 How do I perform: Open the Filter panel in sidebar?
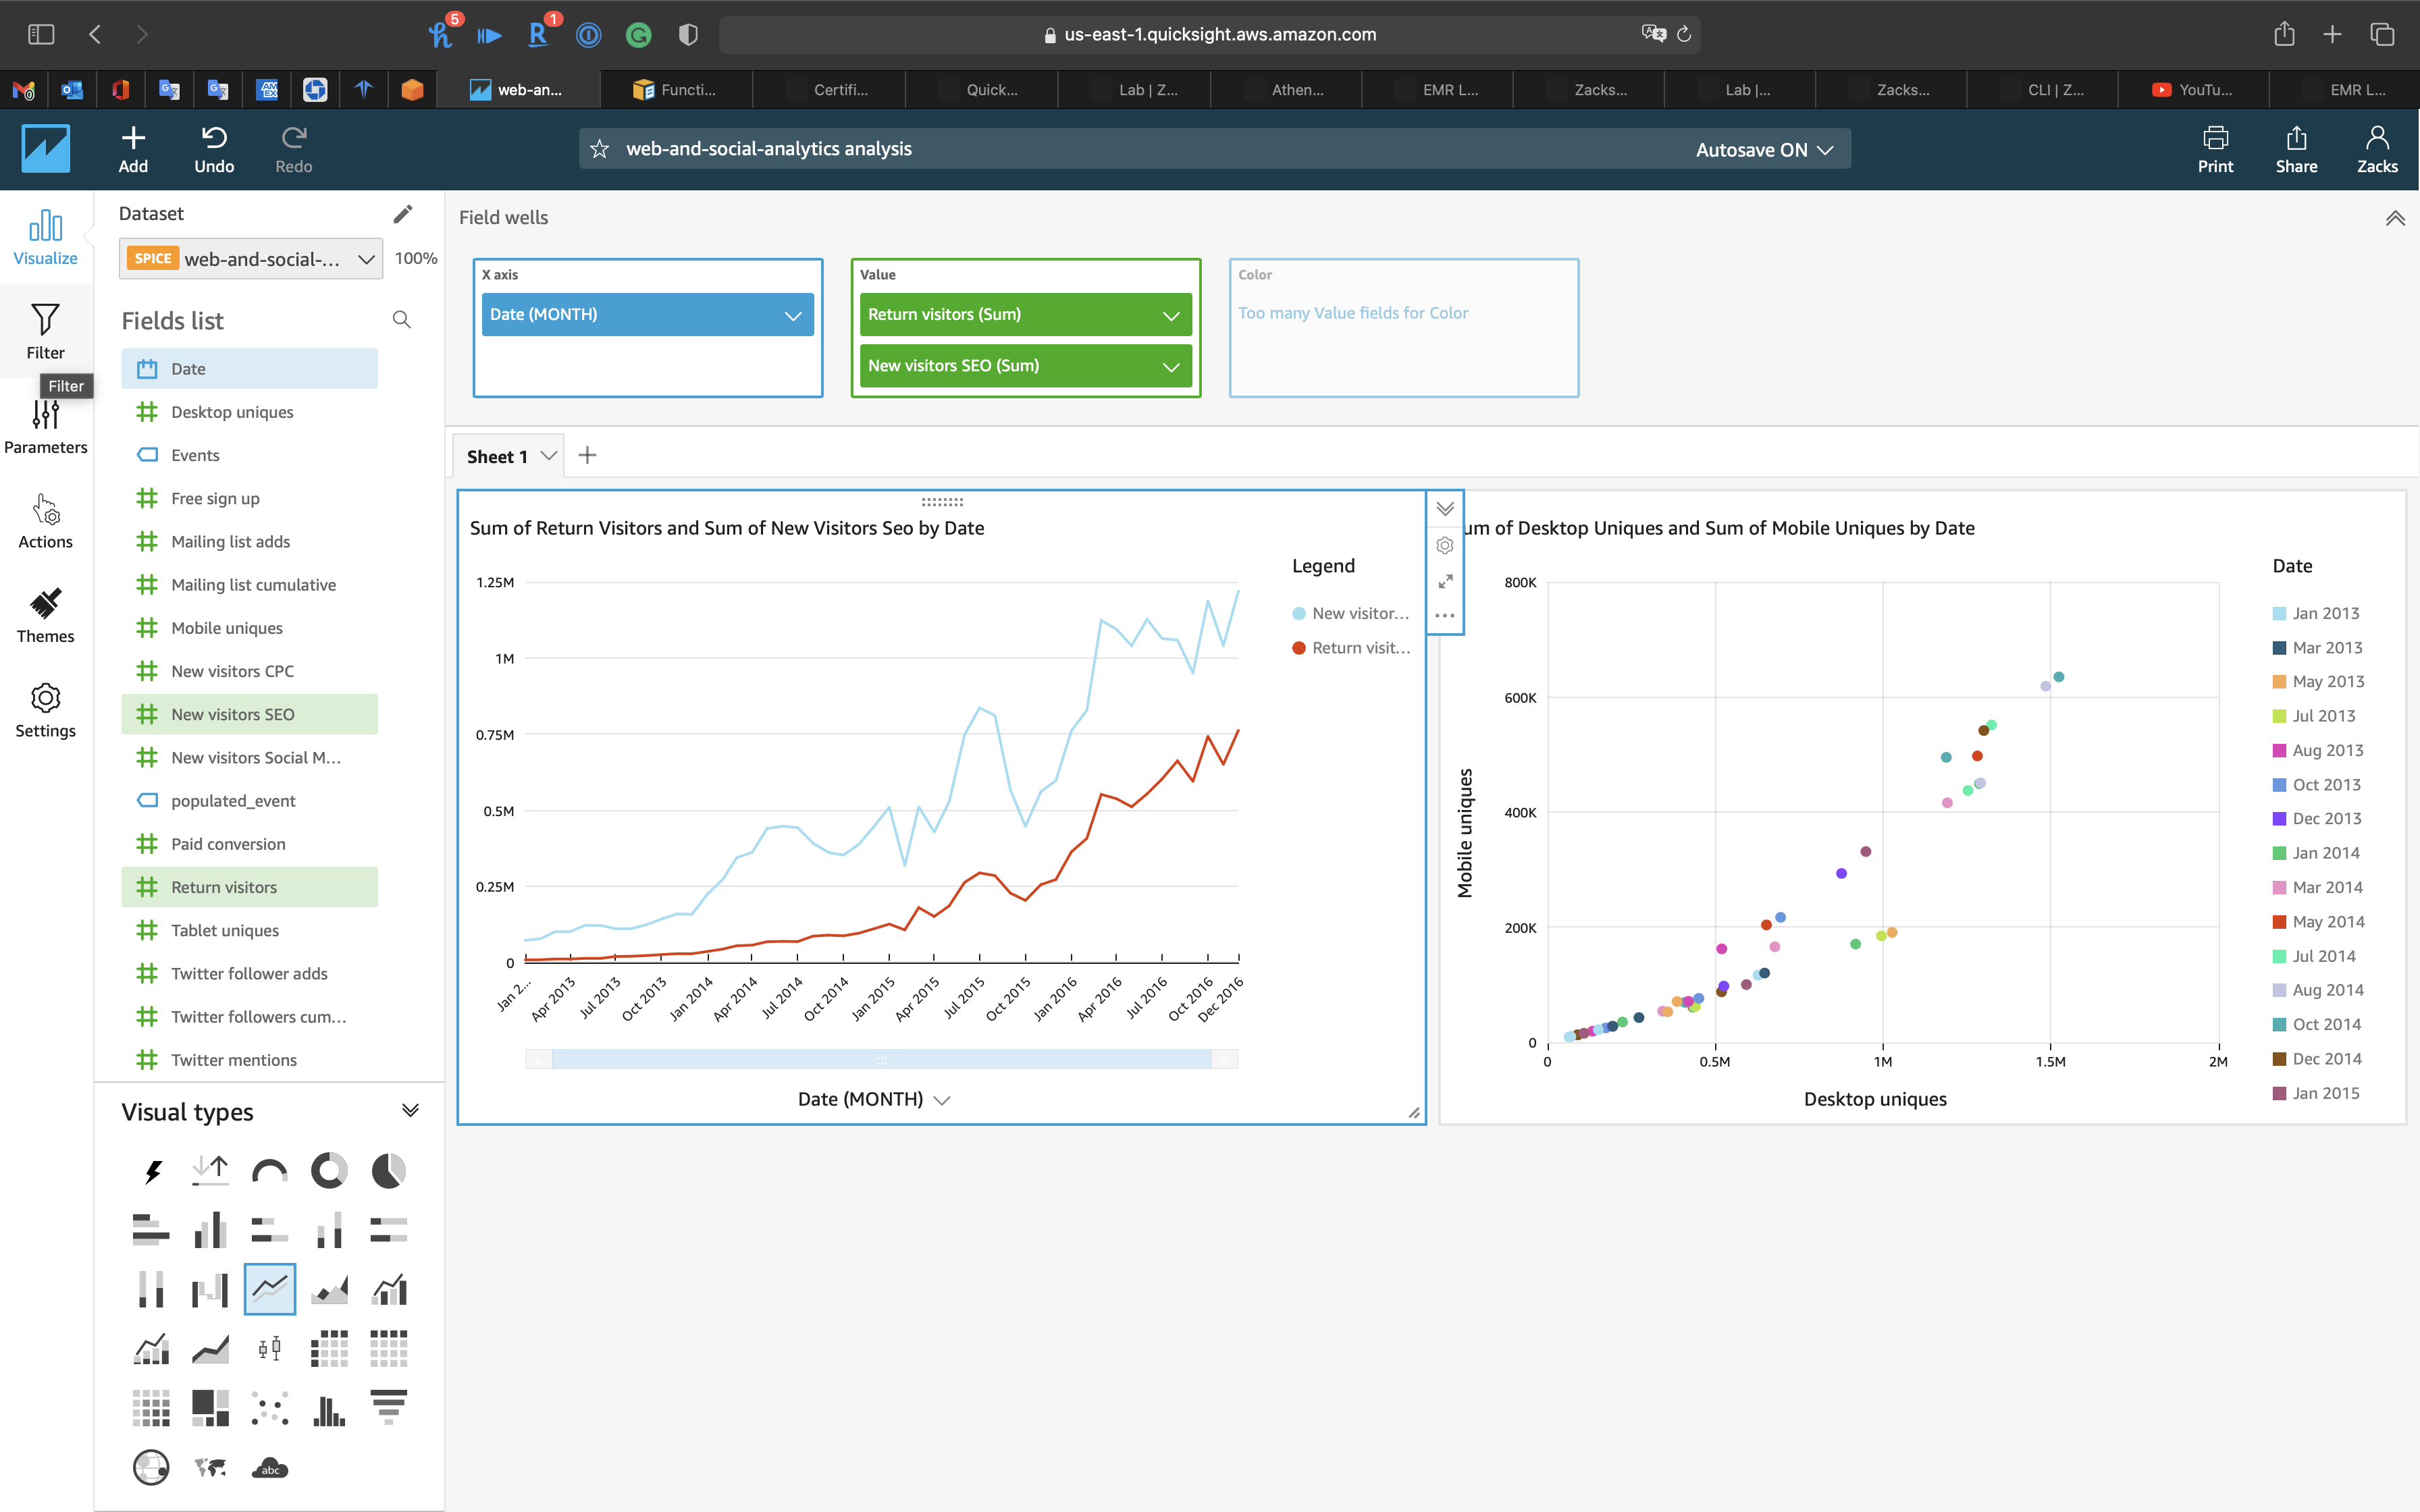tap(45, 331)
